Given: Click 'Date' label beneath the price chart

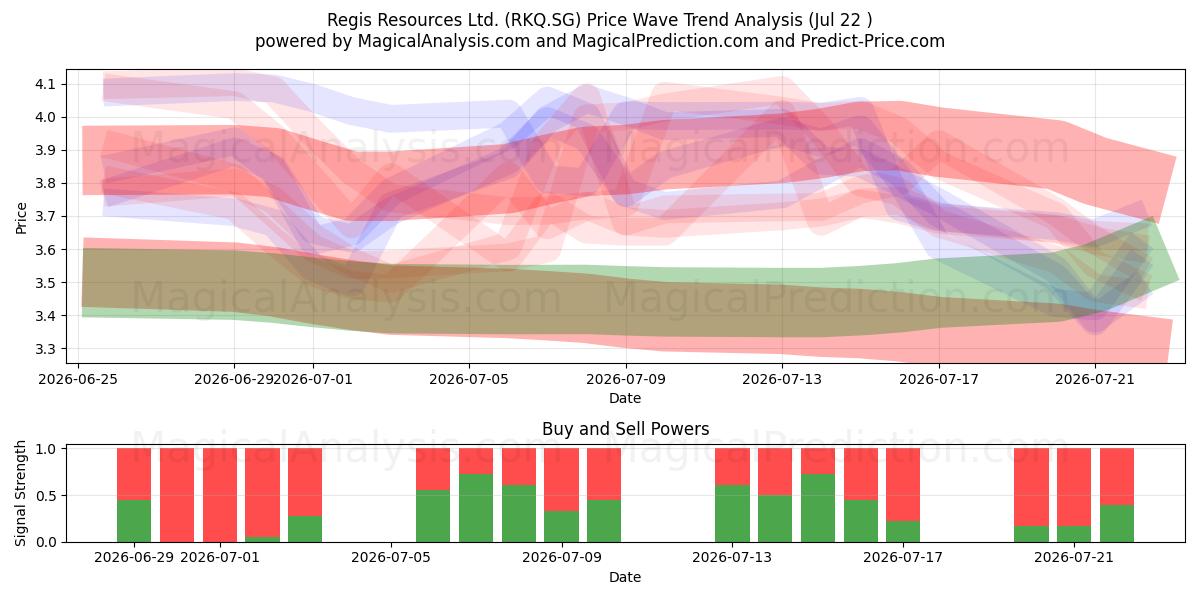Looking at the screenshot, I should pyautogui.click(x=625, y=398).
